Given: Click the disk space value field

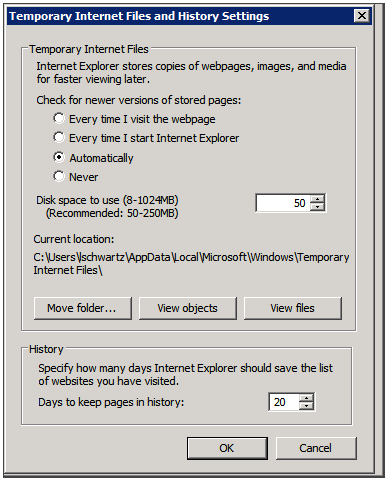Looking at the screenshot, I should [x=283, y=203].
